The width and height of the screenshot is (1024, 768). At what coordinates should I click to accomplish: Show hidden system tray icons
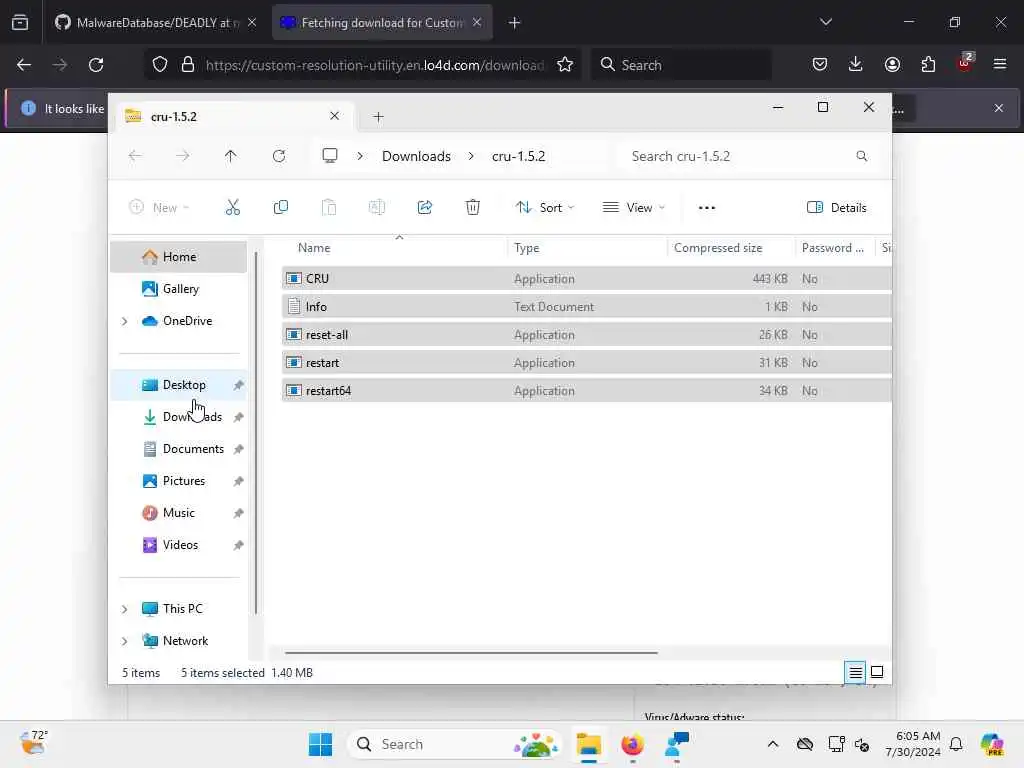tap(773, 744)
